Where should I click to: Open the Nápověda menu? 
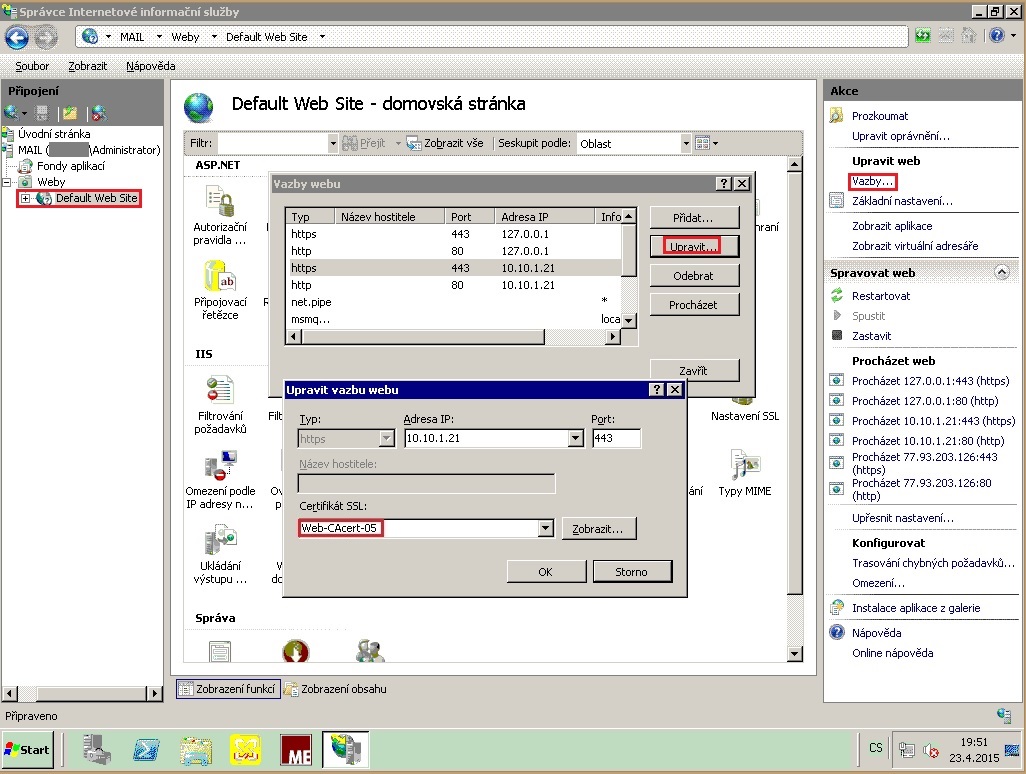coord(150,66)
